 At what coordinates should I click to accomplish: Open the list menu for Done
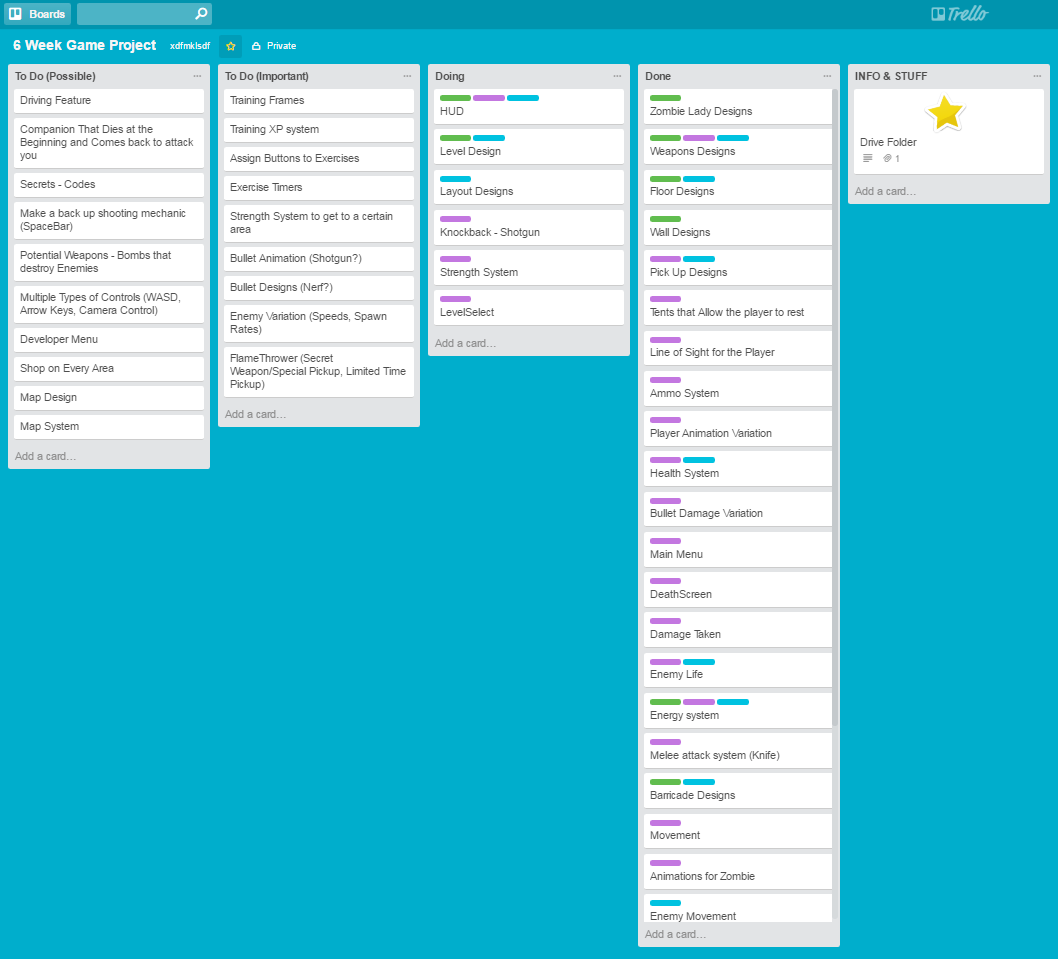pos(827,75)
